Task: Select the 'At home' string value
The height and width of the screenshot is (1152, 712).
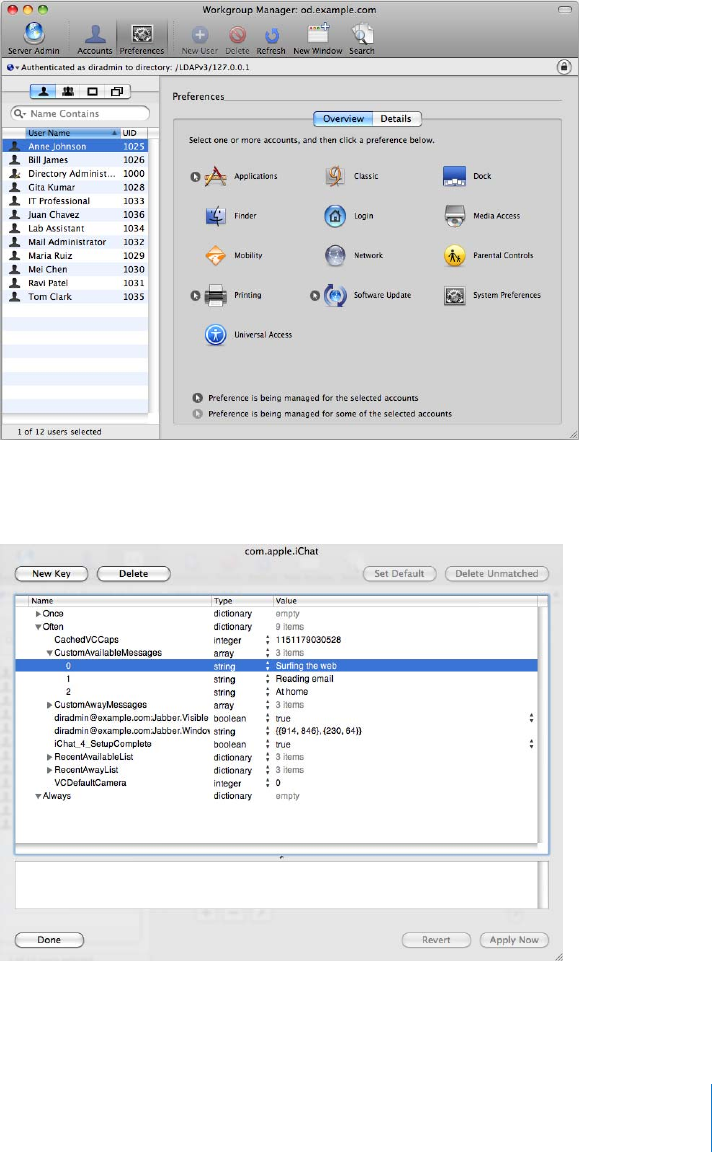Action: [x=292, y=692]
